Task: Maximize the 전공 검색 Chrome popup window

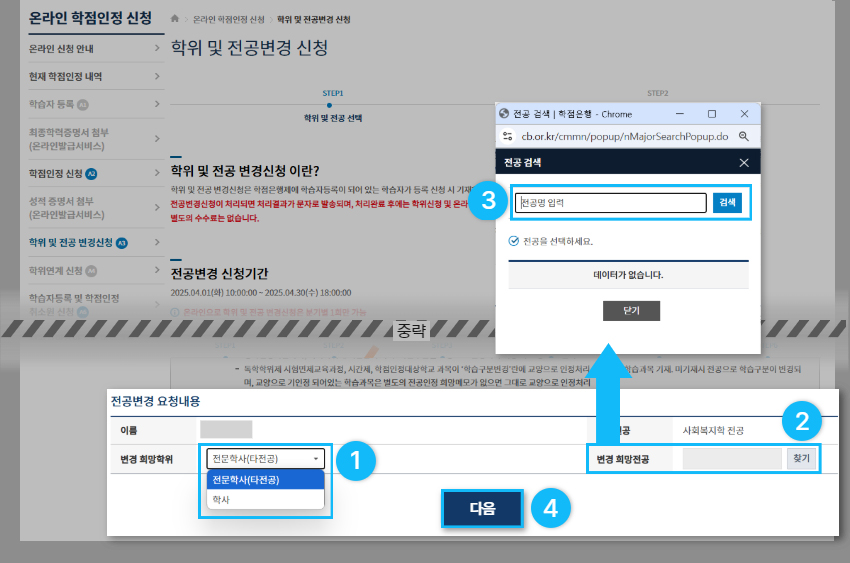Action: tap(712, 114)
